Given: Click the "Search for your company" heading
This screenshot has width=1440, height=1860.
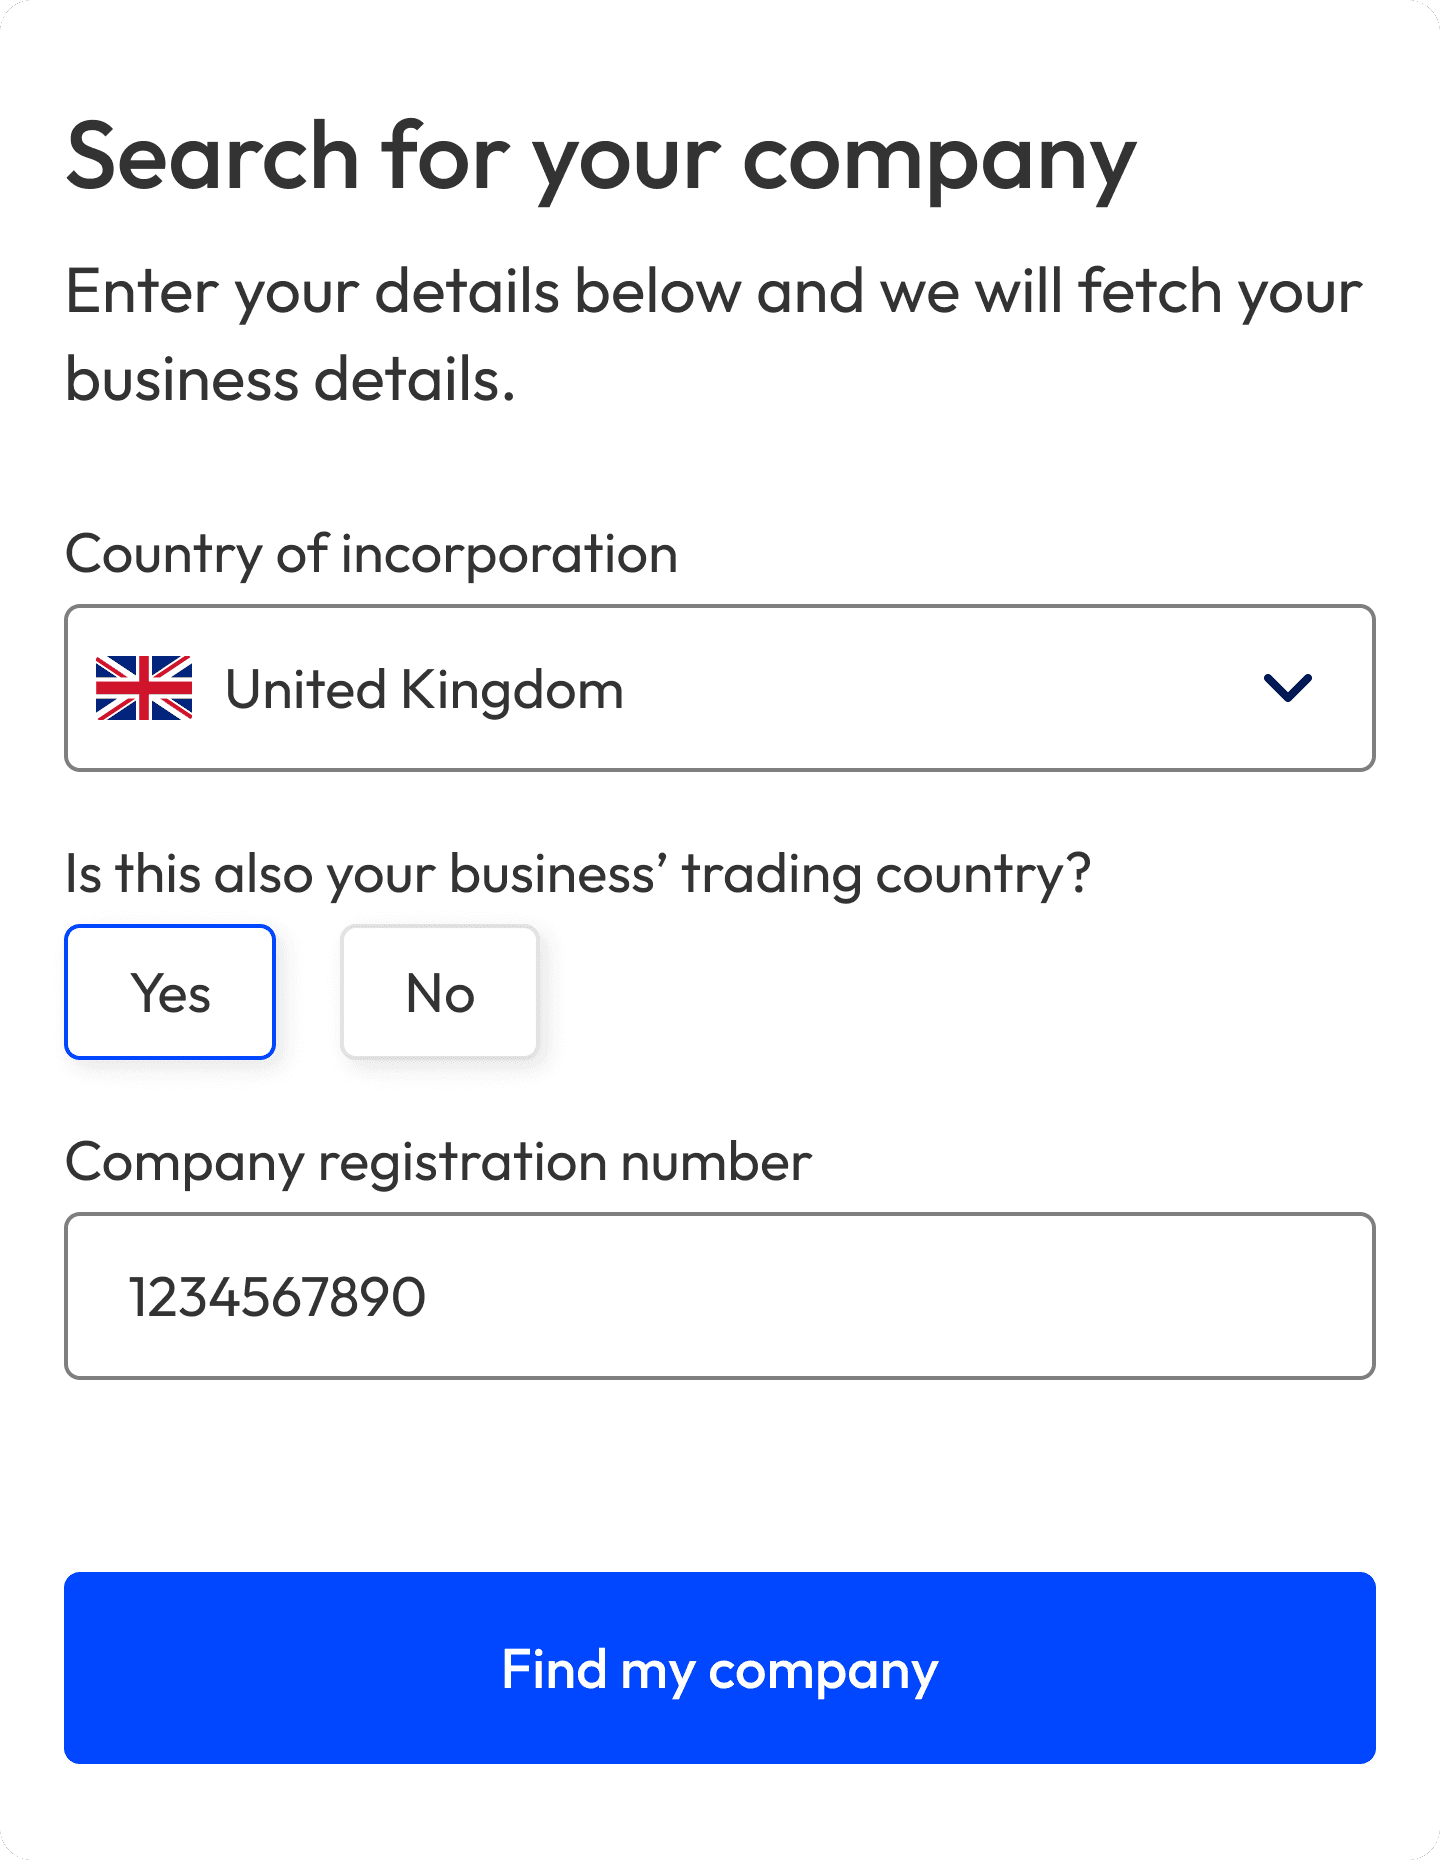Looking at the screenshot, I should pos(599,158).
